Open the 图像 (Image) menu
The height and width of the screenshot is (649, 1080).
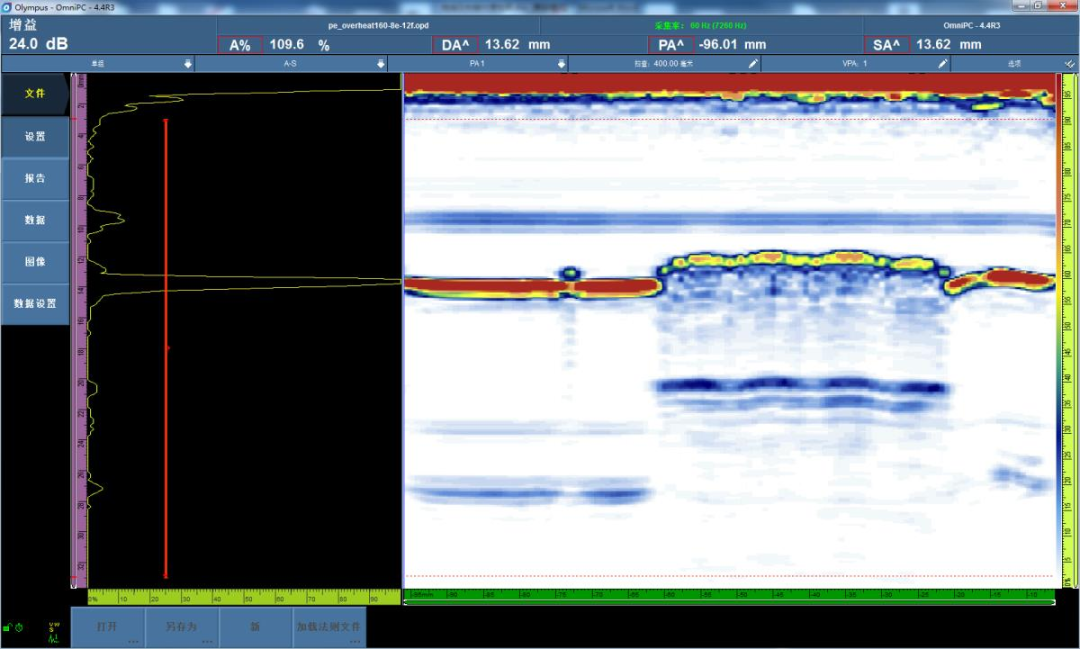[34, 262]
